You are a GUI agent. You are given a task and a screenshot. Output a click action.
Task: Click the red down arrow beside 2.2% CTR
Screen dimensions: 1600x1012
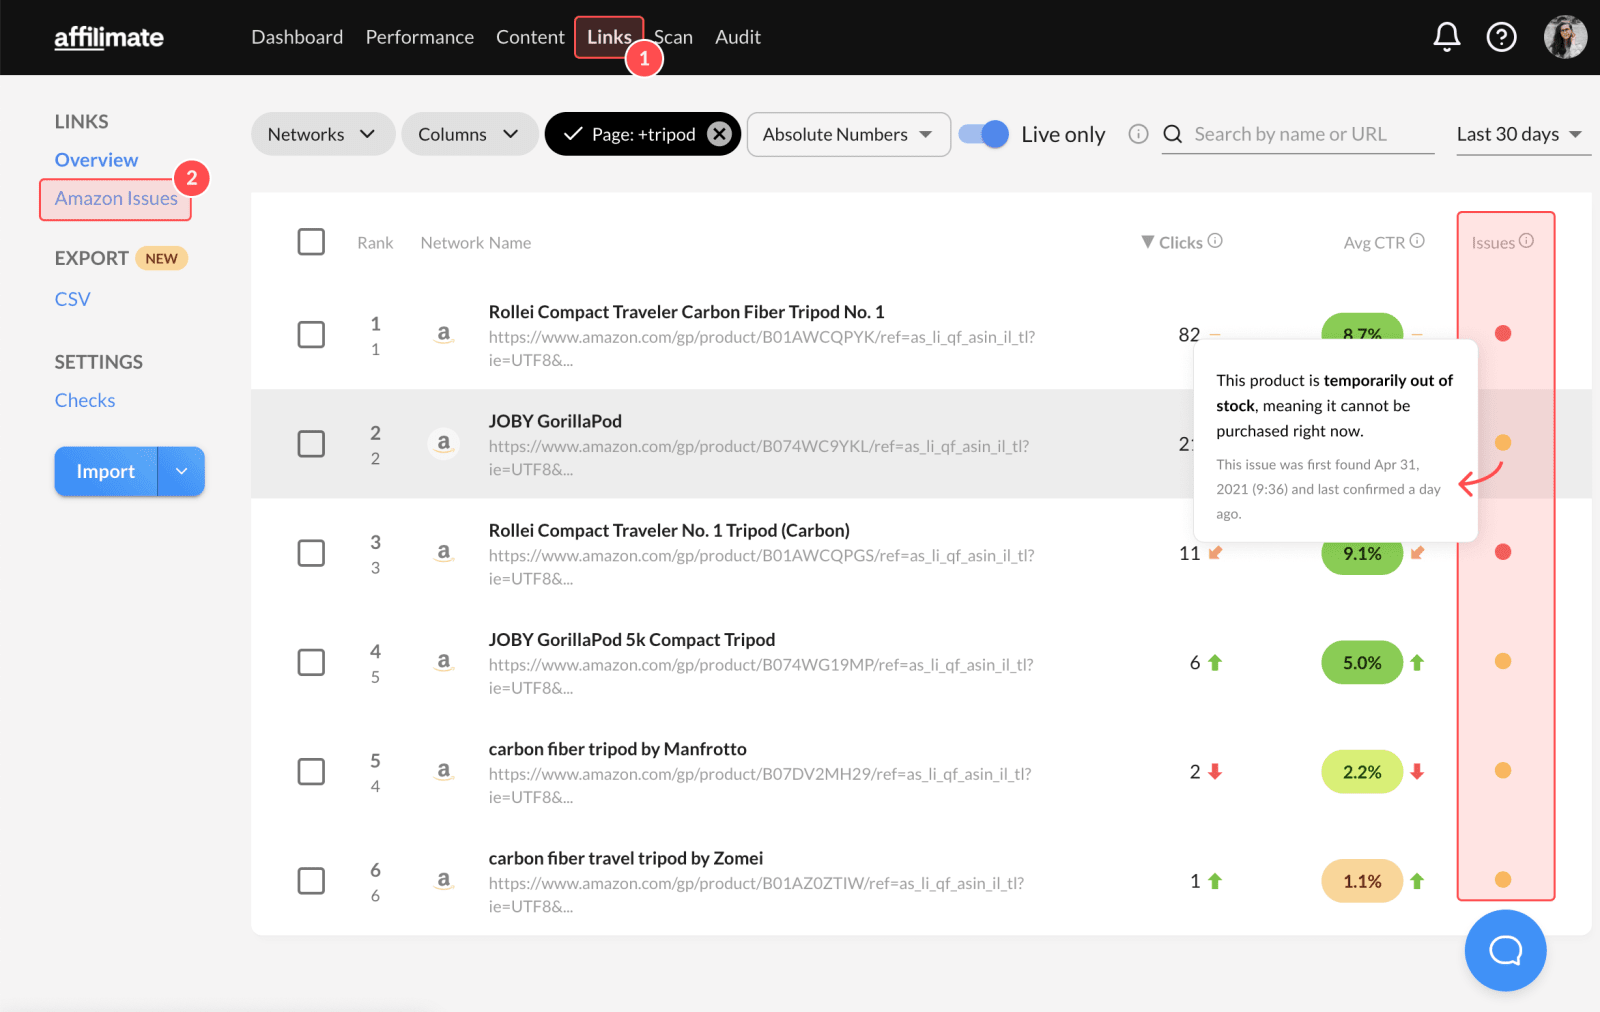[1417, 771]
